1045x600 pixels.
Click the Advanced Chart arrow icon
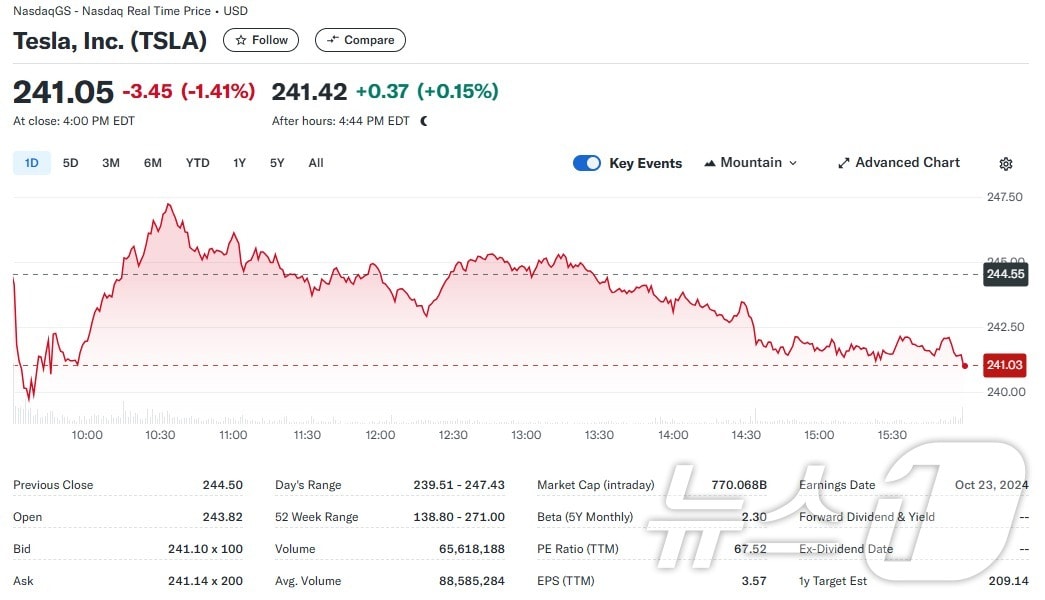843,162
